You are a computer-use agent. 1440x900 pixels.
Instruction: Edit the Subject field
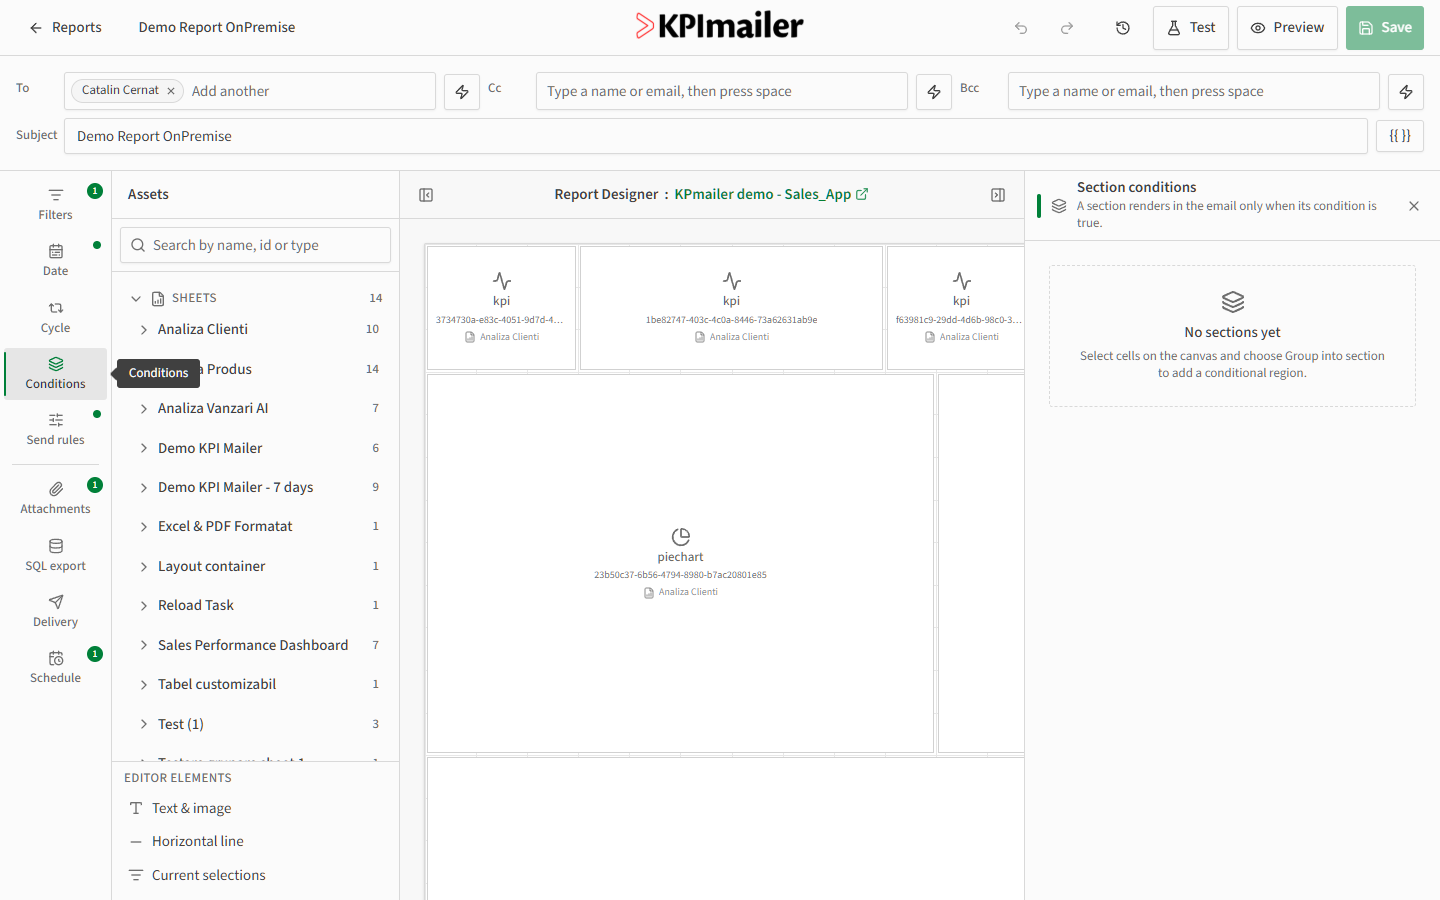(716, 136)
